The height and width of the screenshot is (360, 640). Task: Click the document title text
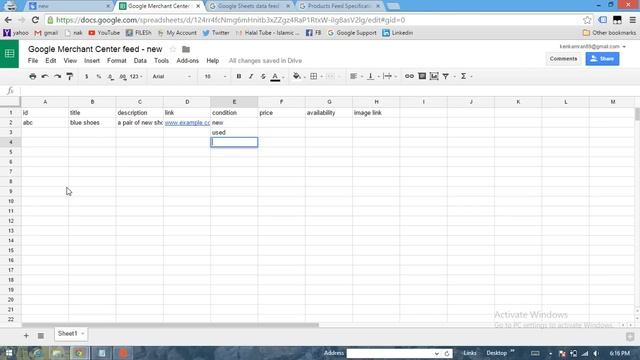tap(95, 49)
